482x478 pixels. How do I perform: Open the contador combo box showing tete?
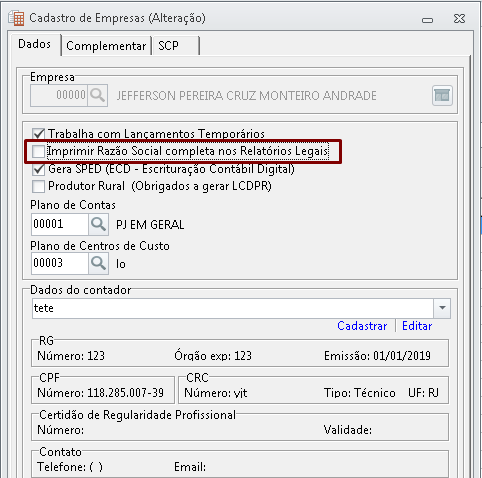coord(241,308)
